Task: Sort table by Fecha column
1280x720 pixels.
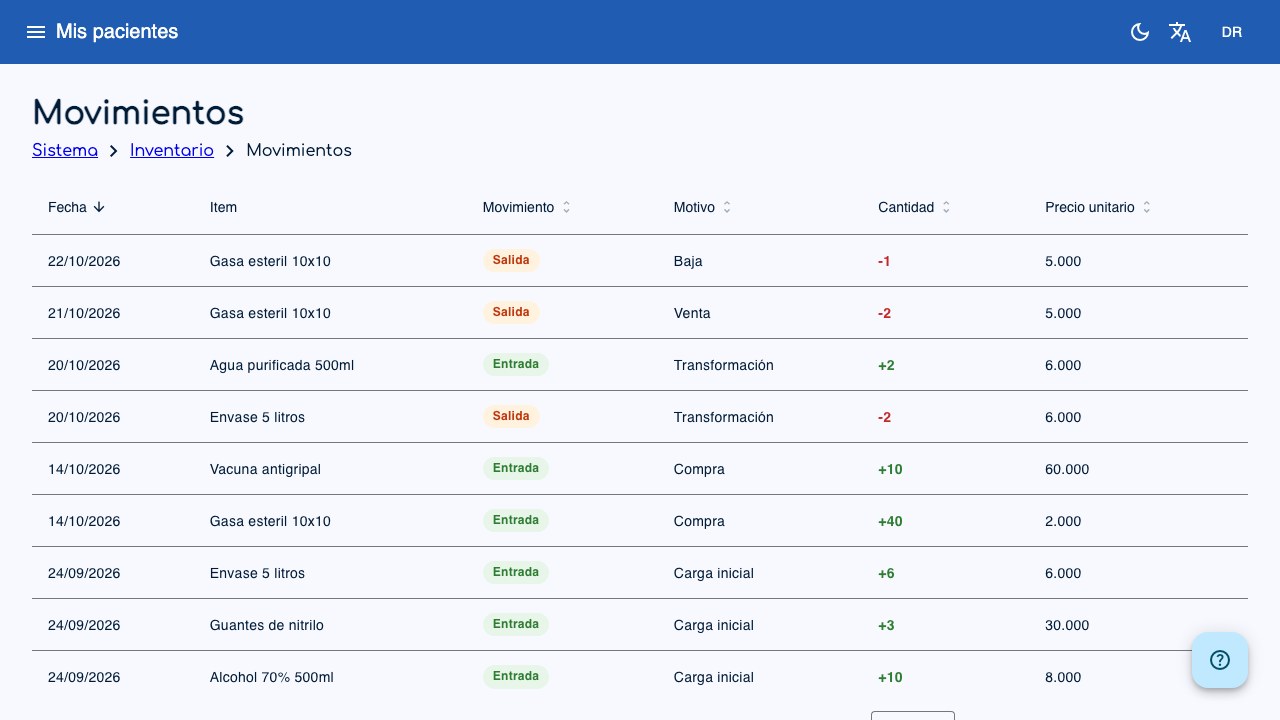Action: coord(77,207)
